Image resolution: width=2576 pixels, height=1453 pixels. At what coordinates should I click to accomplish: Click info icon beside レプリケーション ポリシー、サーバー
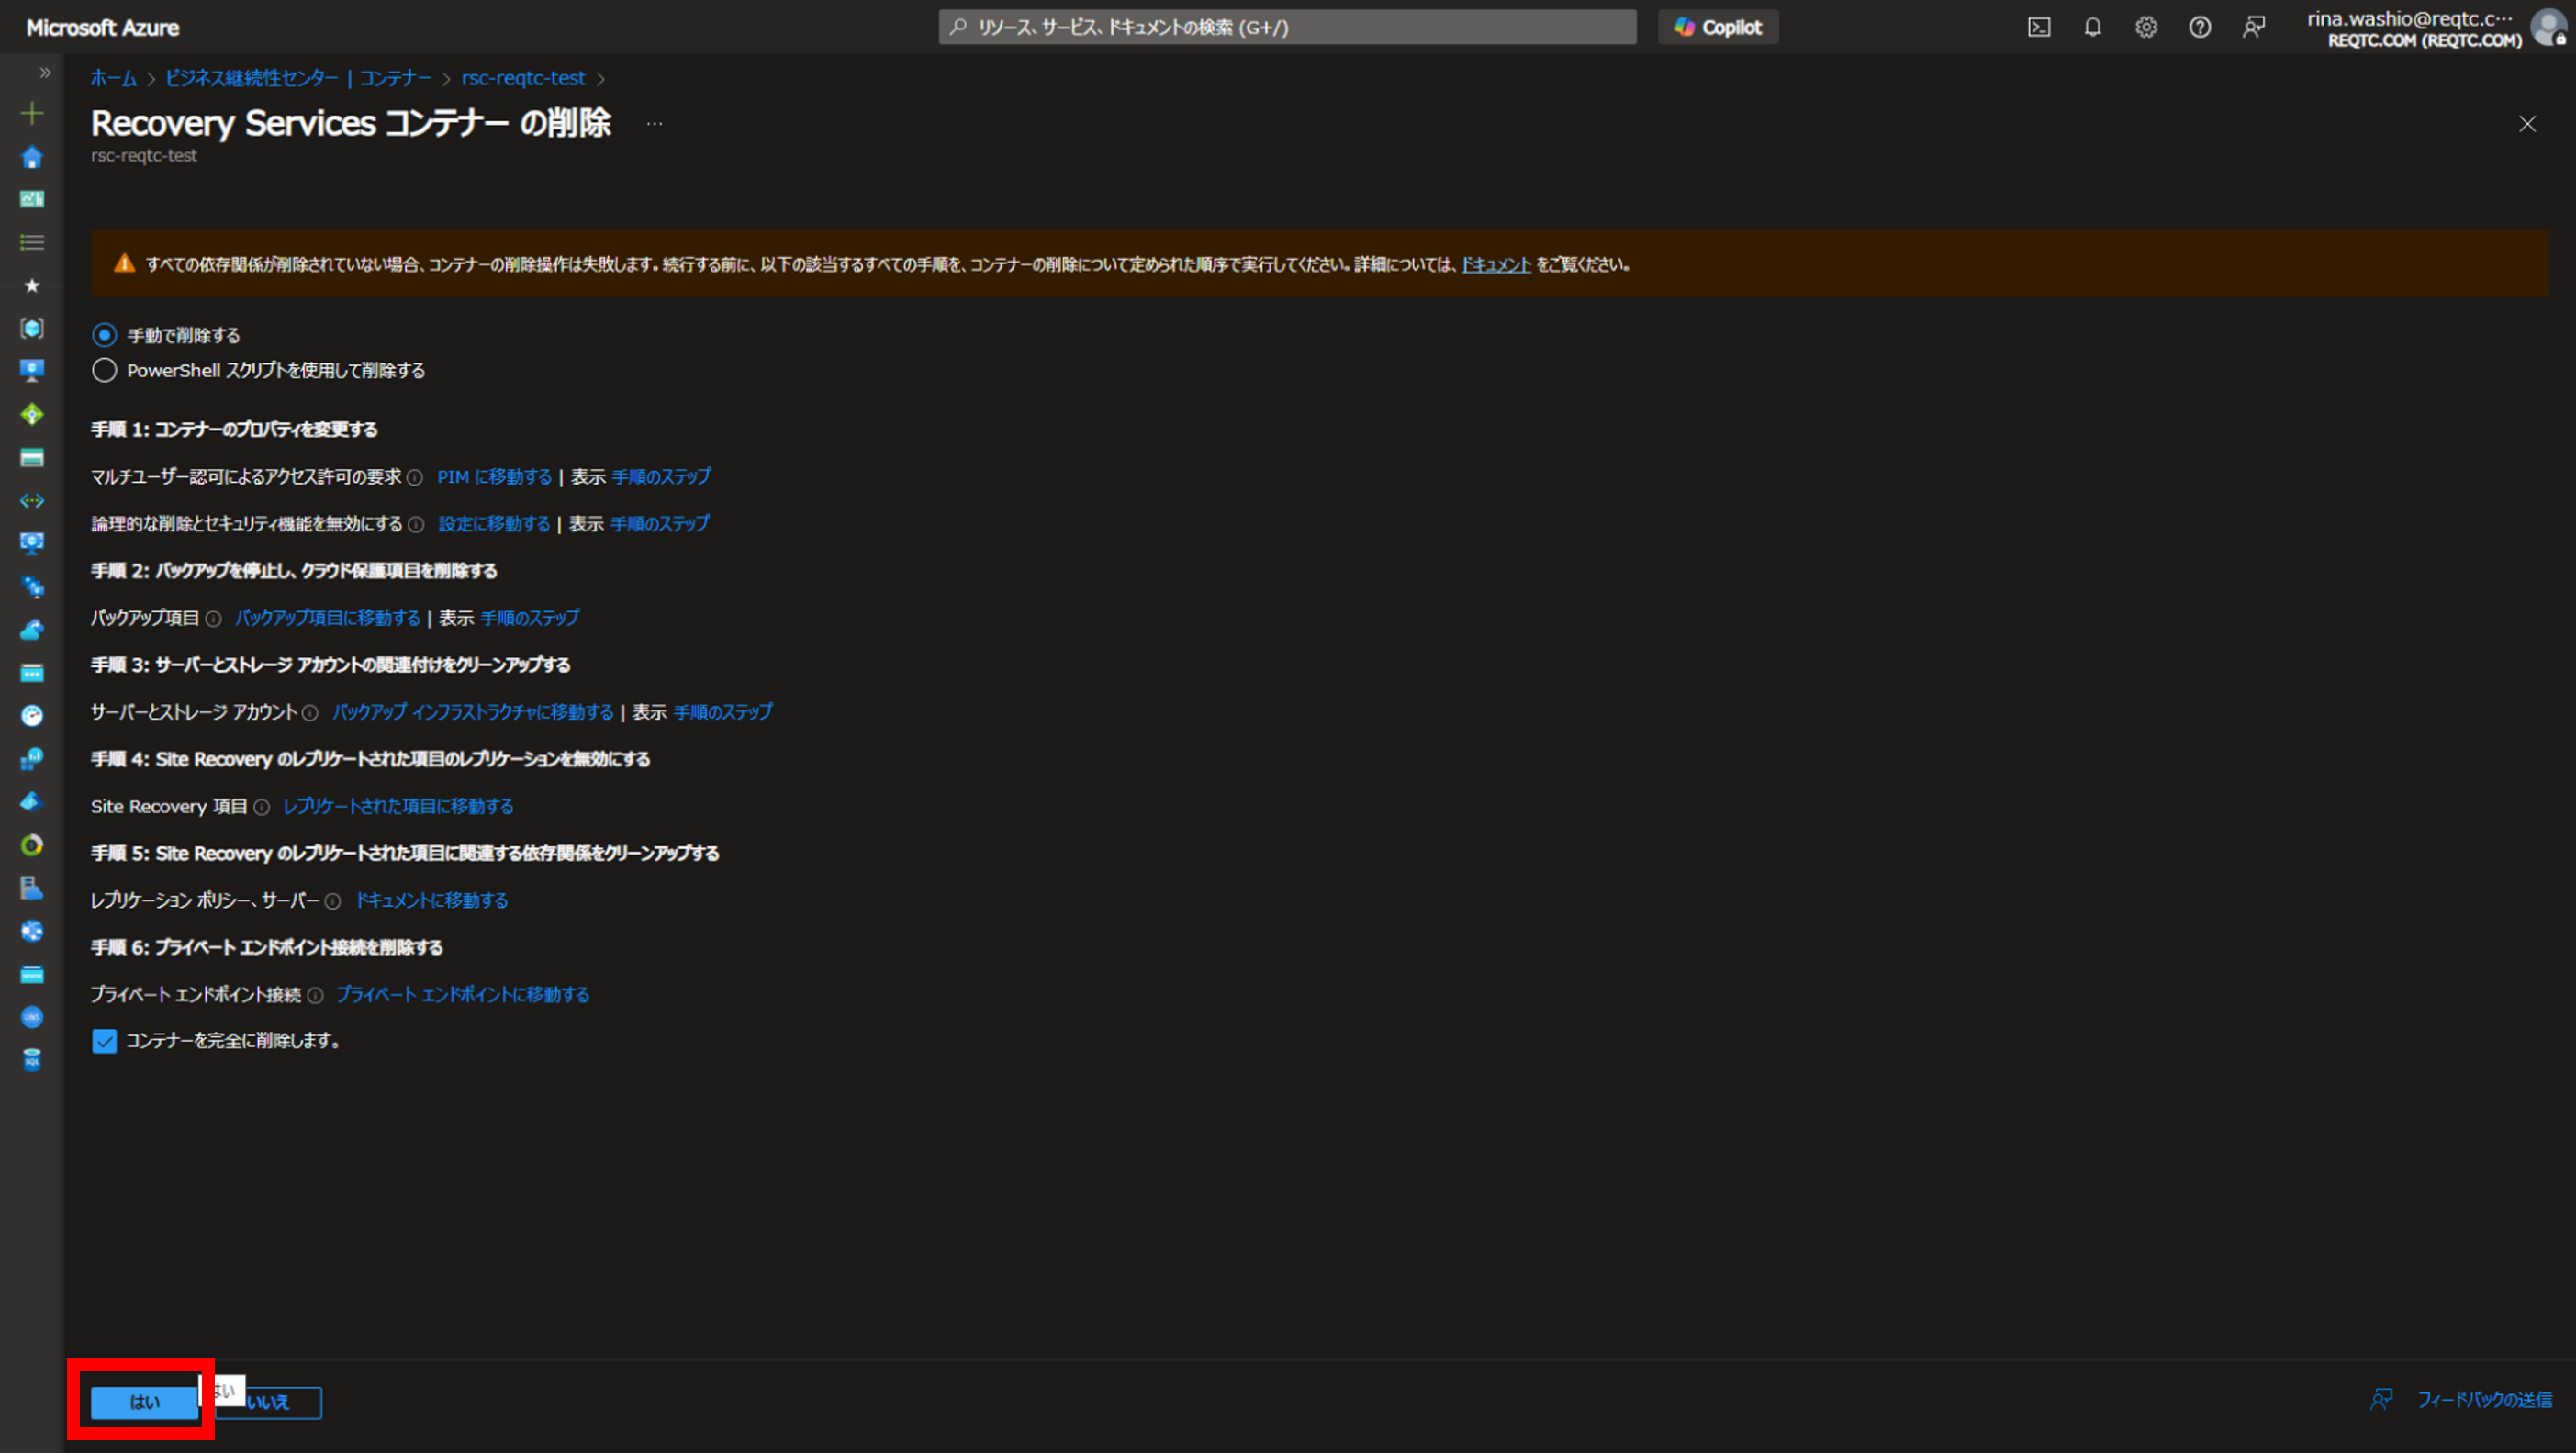333,901
